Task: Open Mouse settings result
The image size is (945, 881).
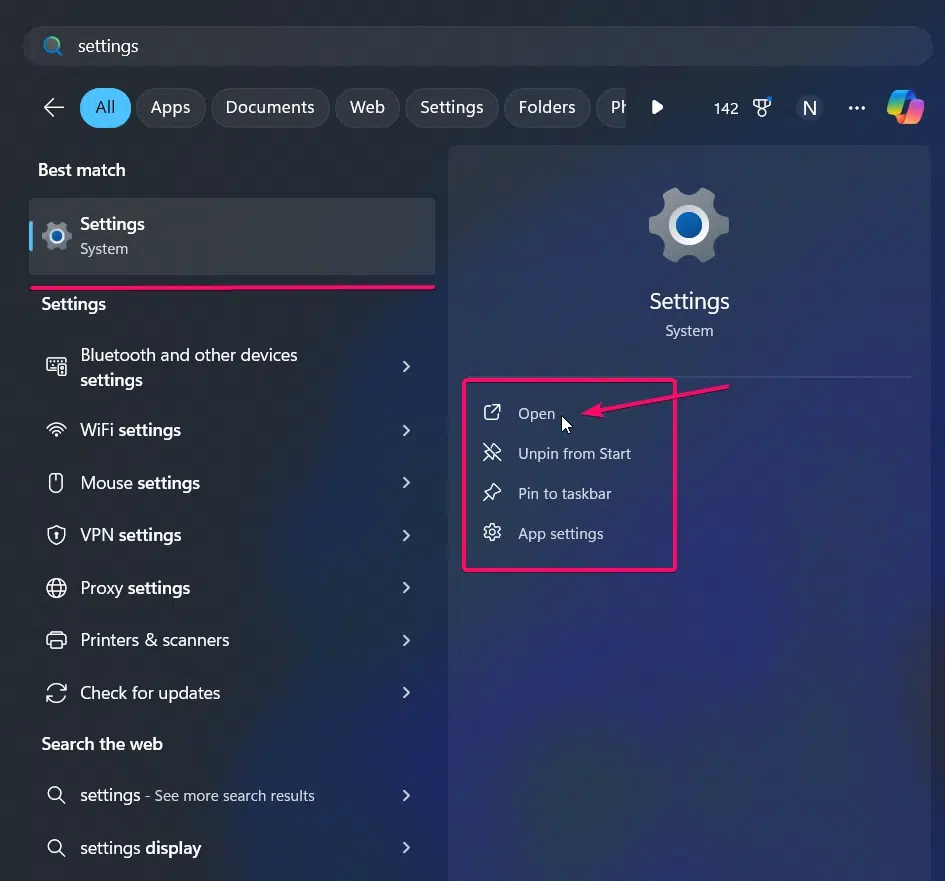Action: coord(232,483)
